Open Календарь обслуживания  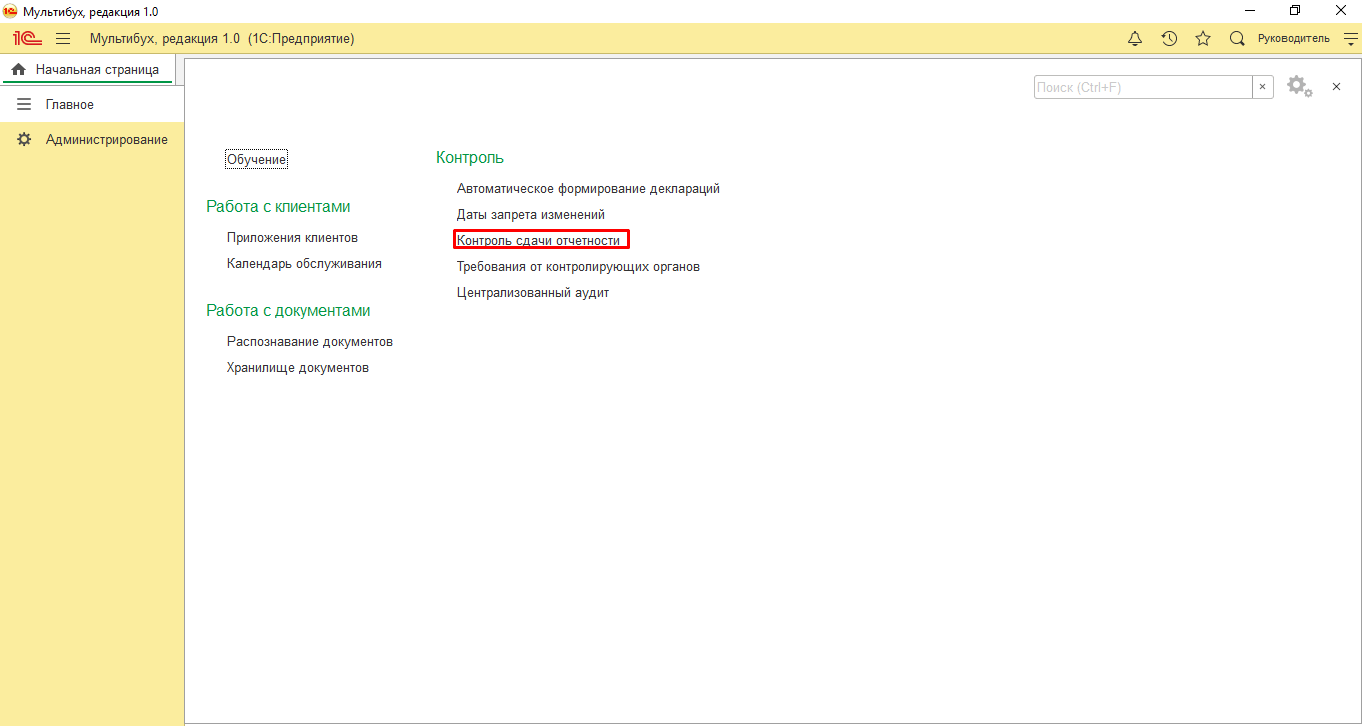304,263
